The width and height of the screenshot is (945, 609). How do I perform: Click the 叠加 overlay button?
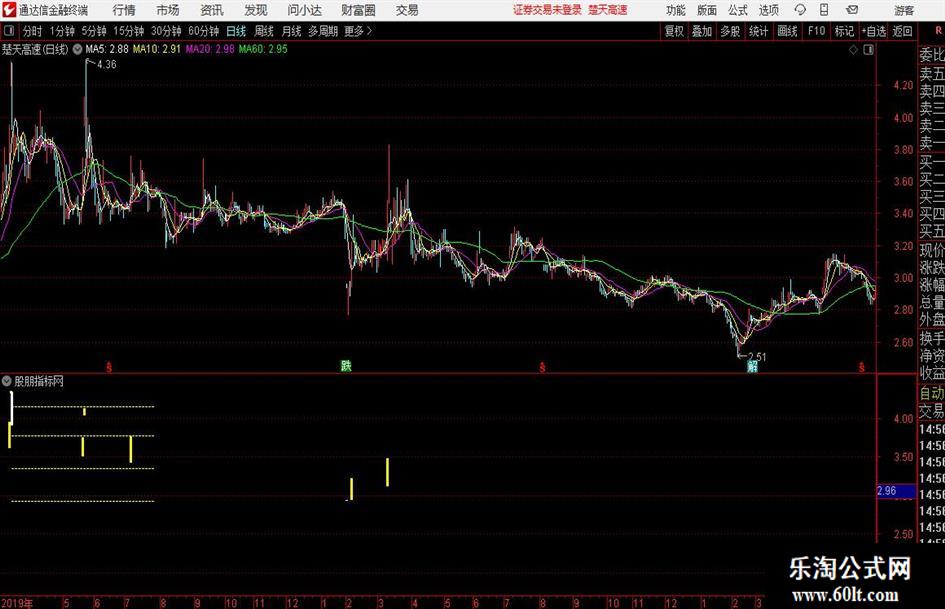pyautogui.click(x=702, y=31)
